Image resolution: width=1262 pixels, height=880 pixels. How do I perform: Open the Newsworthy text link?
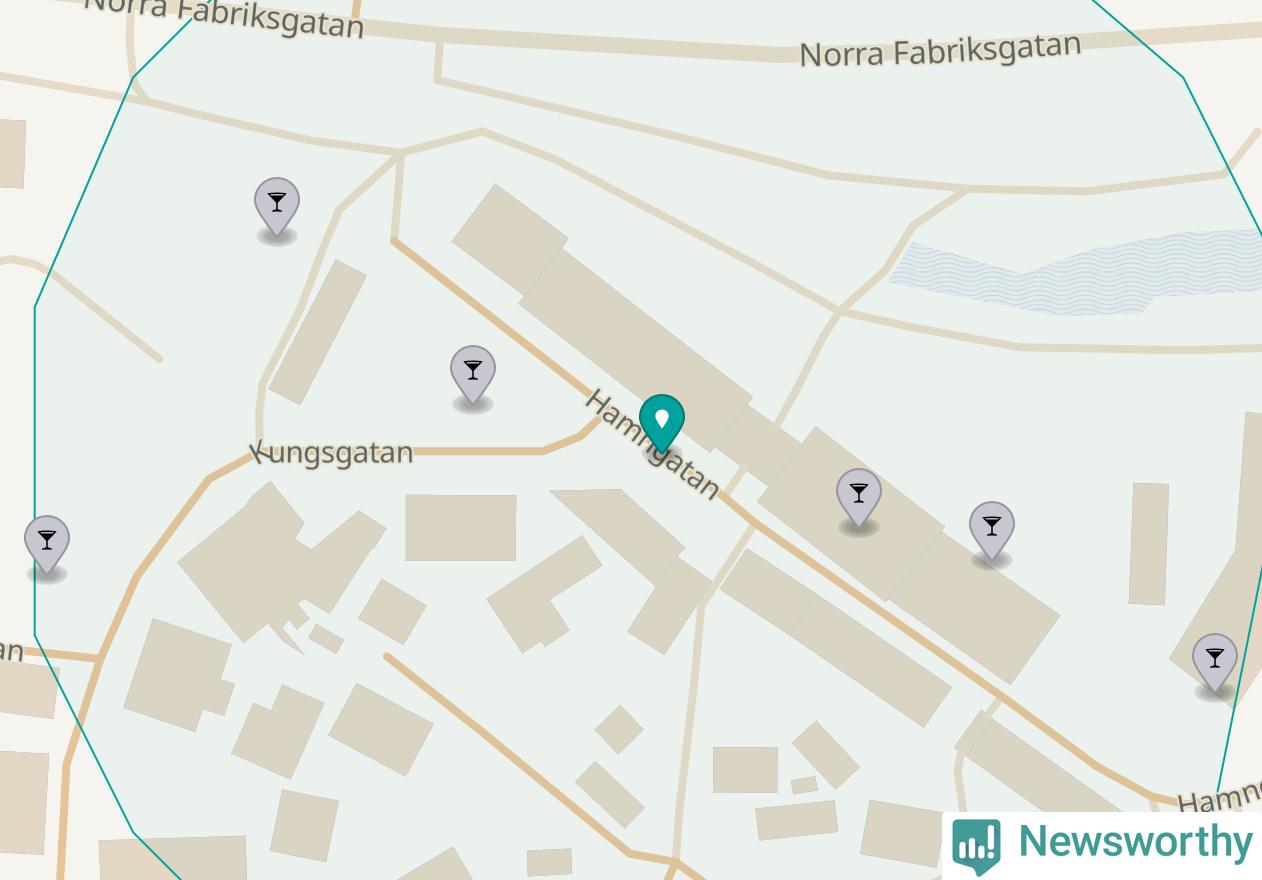pyautogui.click(x=1135, y=842)
